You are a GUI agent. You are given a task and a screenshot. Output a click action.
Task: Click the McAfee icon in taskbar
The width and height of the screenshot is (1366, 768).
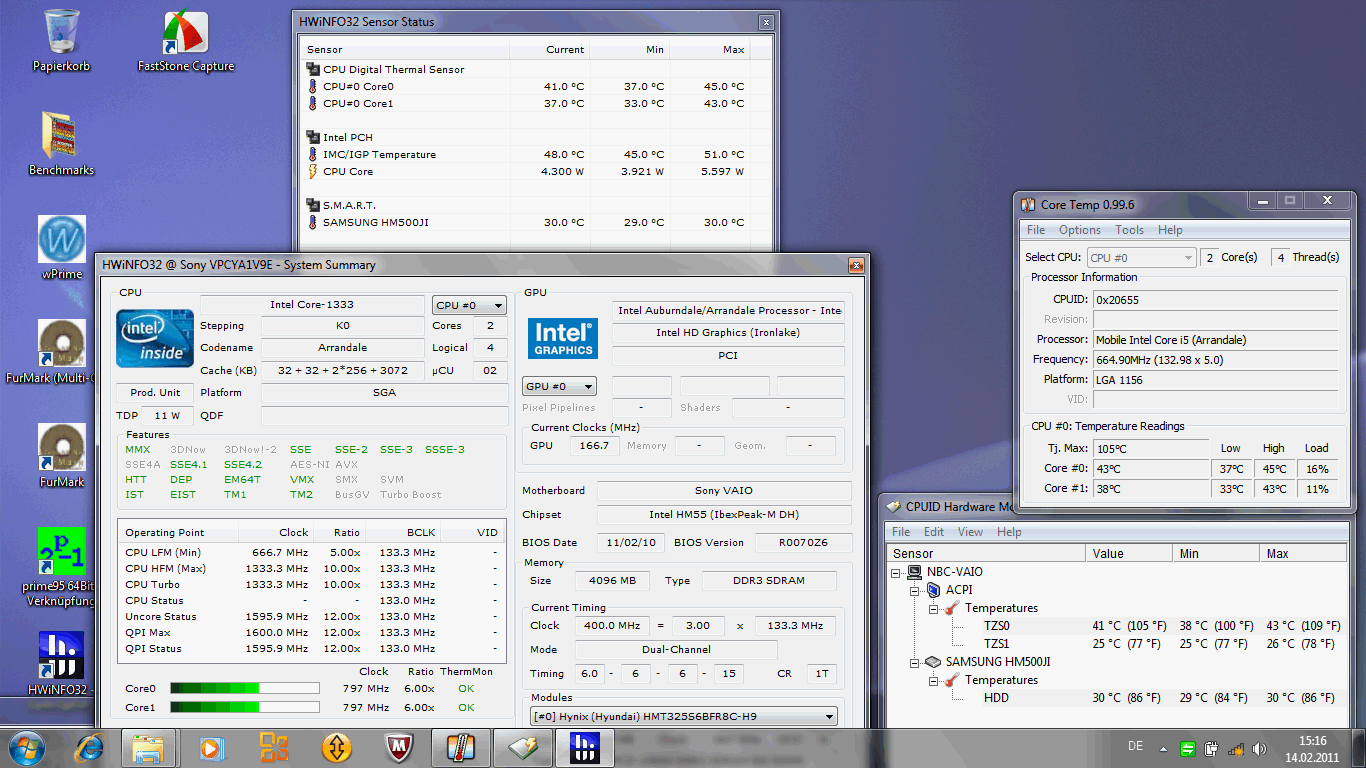(x=398, y=747)
